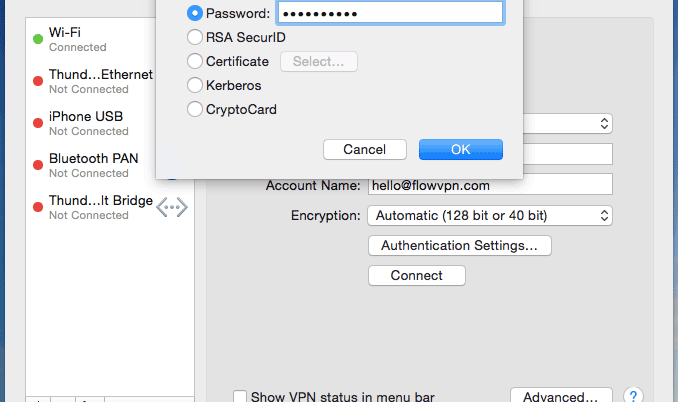Select Thunderbolt Ethernet in the sidebar

coord(100,82)
